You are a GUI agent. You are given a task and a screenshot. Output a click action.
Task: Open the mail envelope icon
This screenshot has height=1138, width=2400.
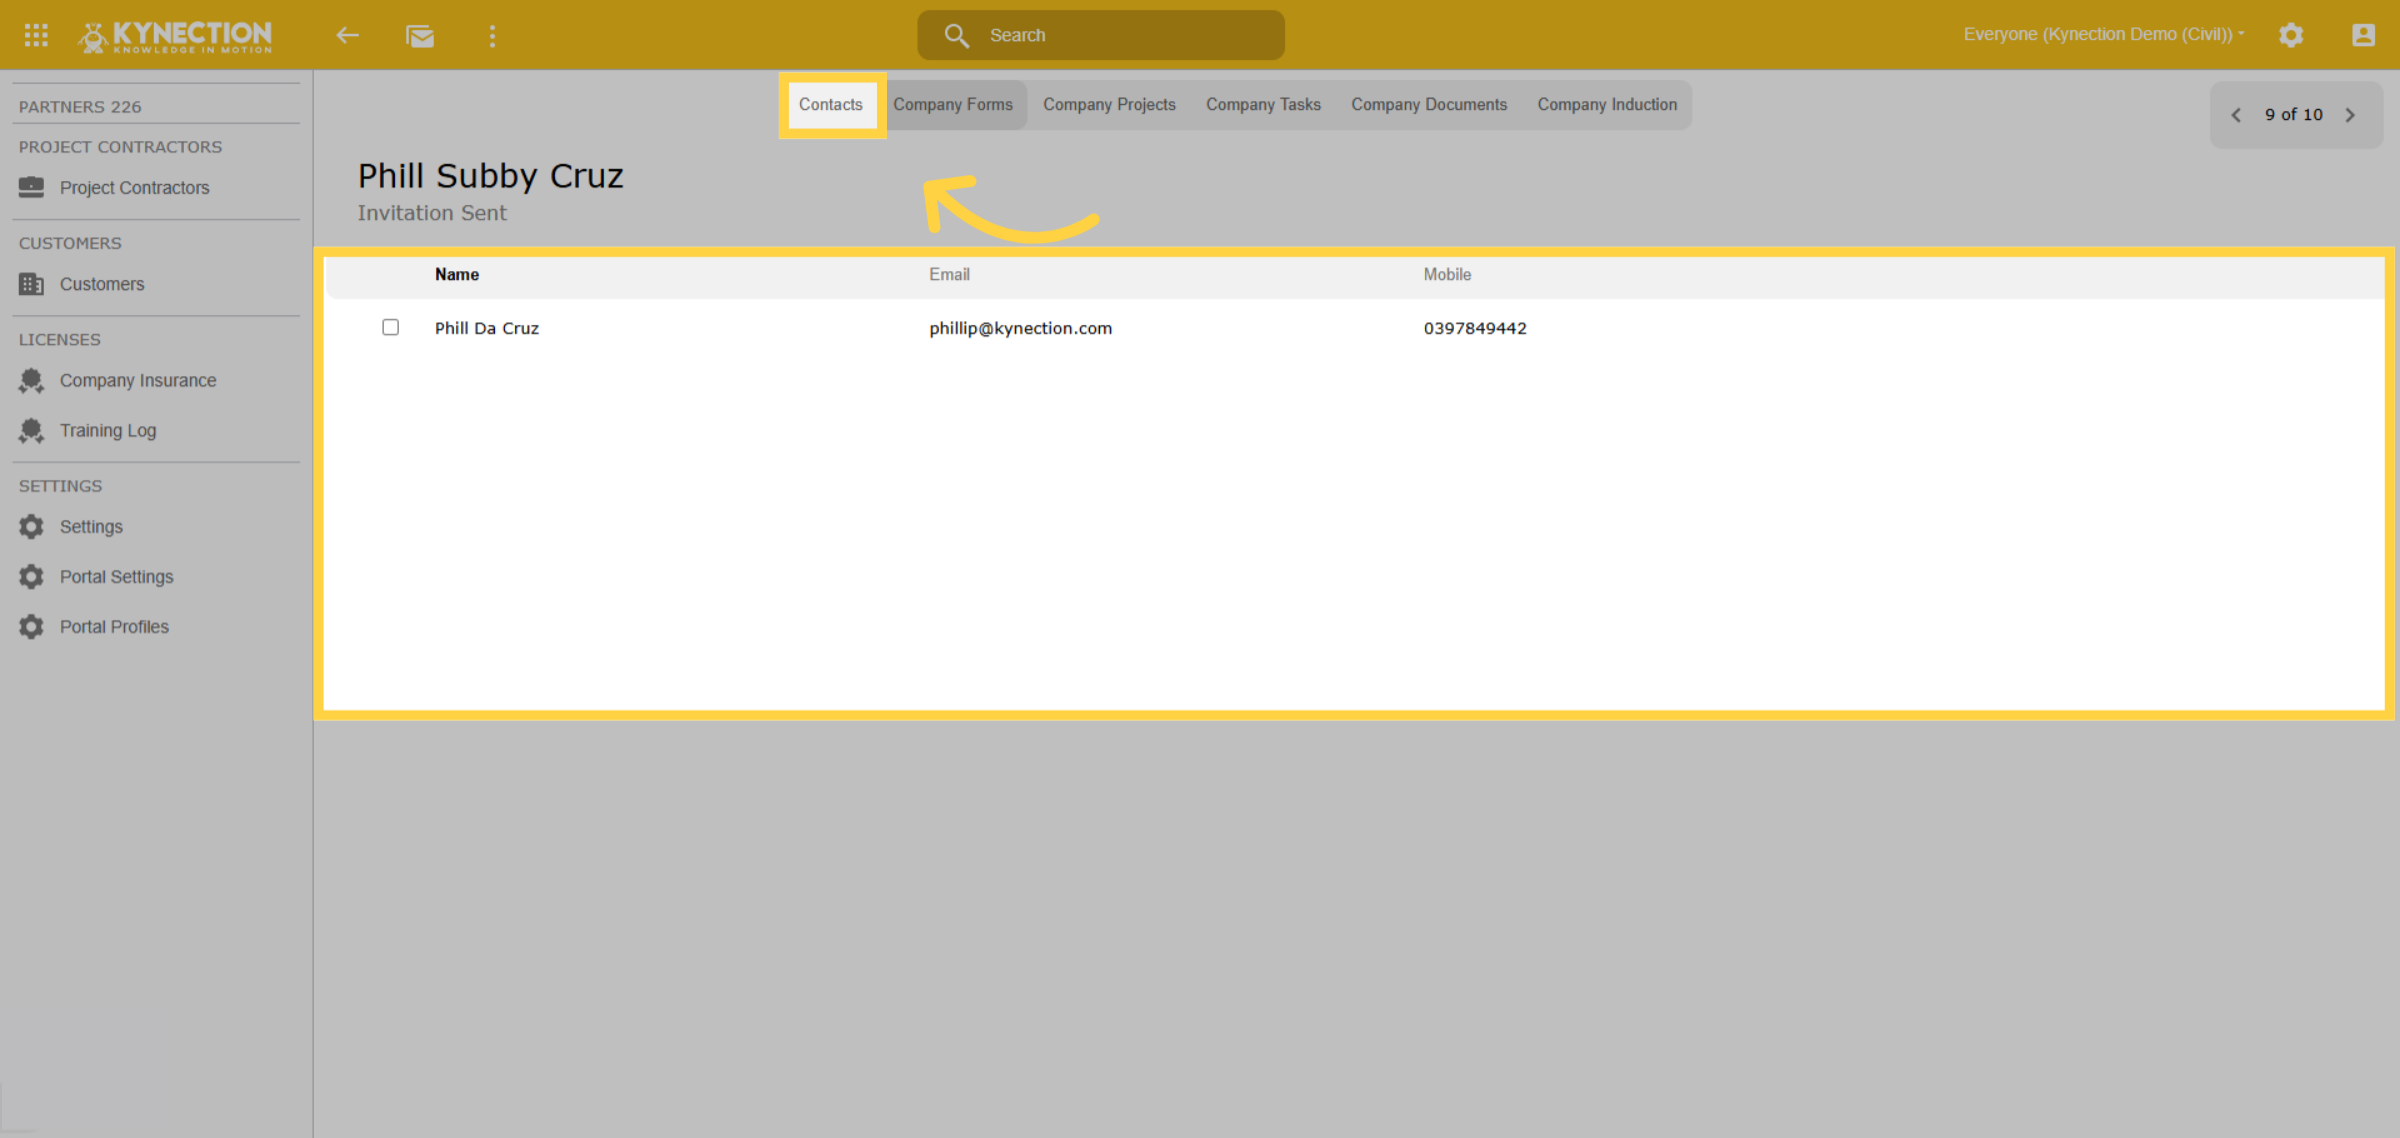click(420, 36)
